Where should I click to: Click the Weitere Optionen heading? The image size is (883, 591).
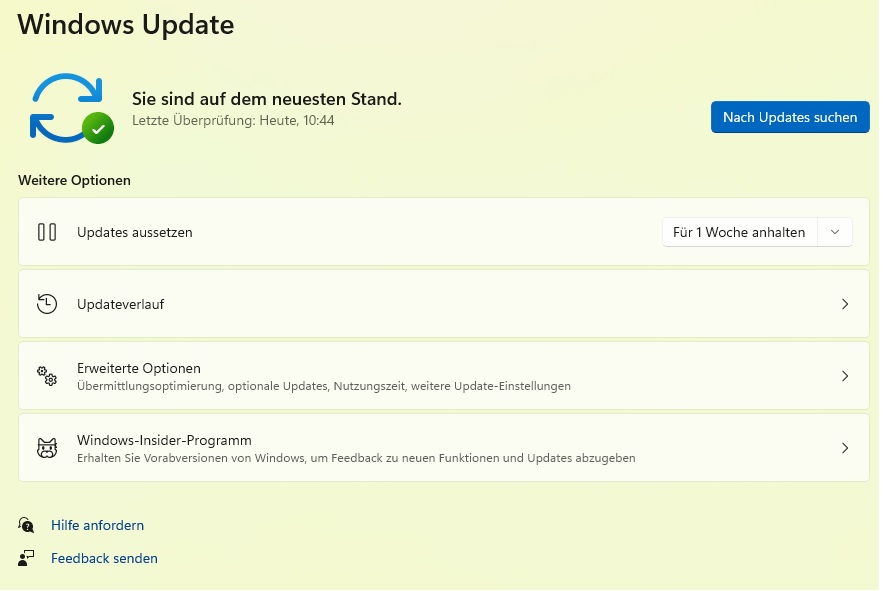pyautogui.click(x=74, y=180)
